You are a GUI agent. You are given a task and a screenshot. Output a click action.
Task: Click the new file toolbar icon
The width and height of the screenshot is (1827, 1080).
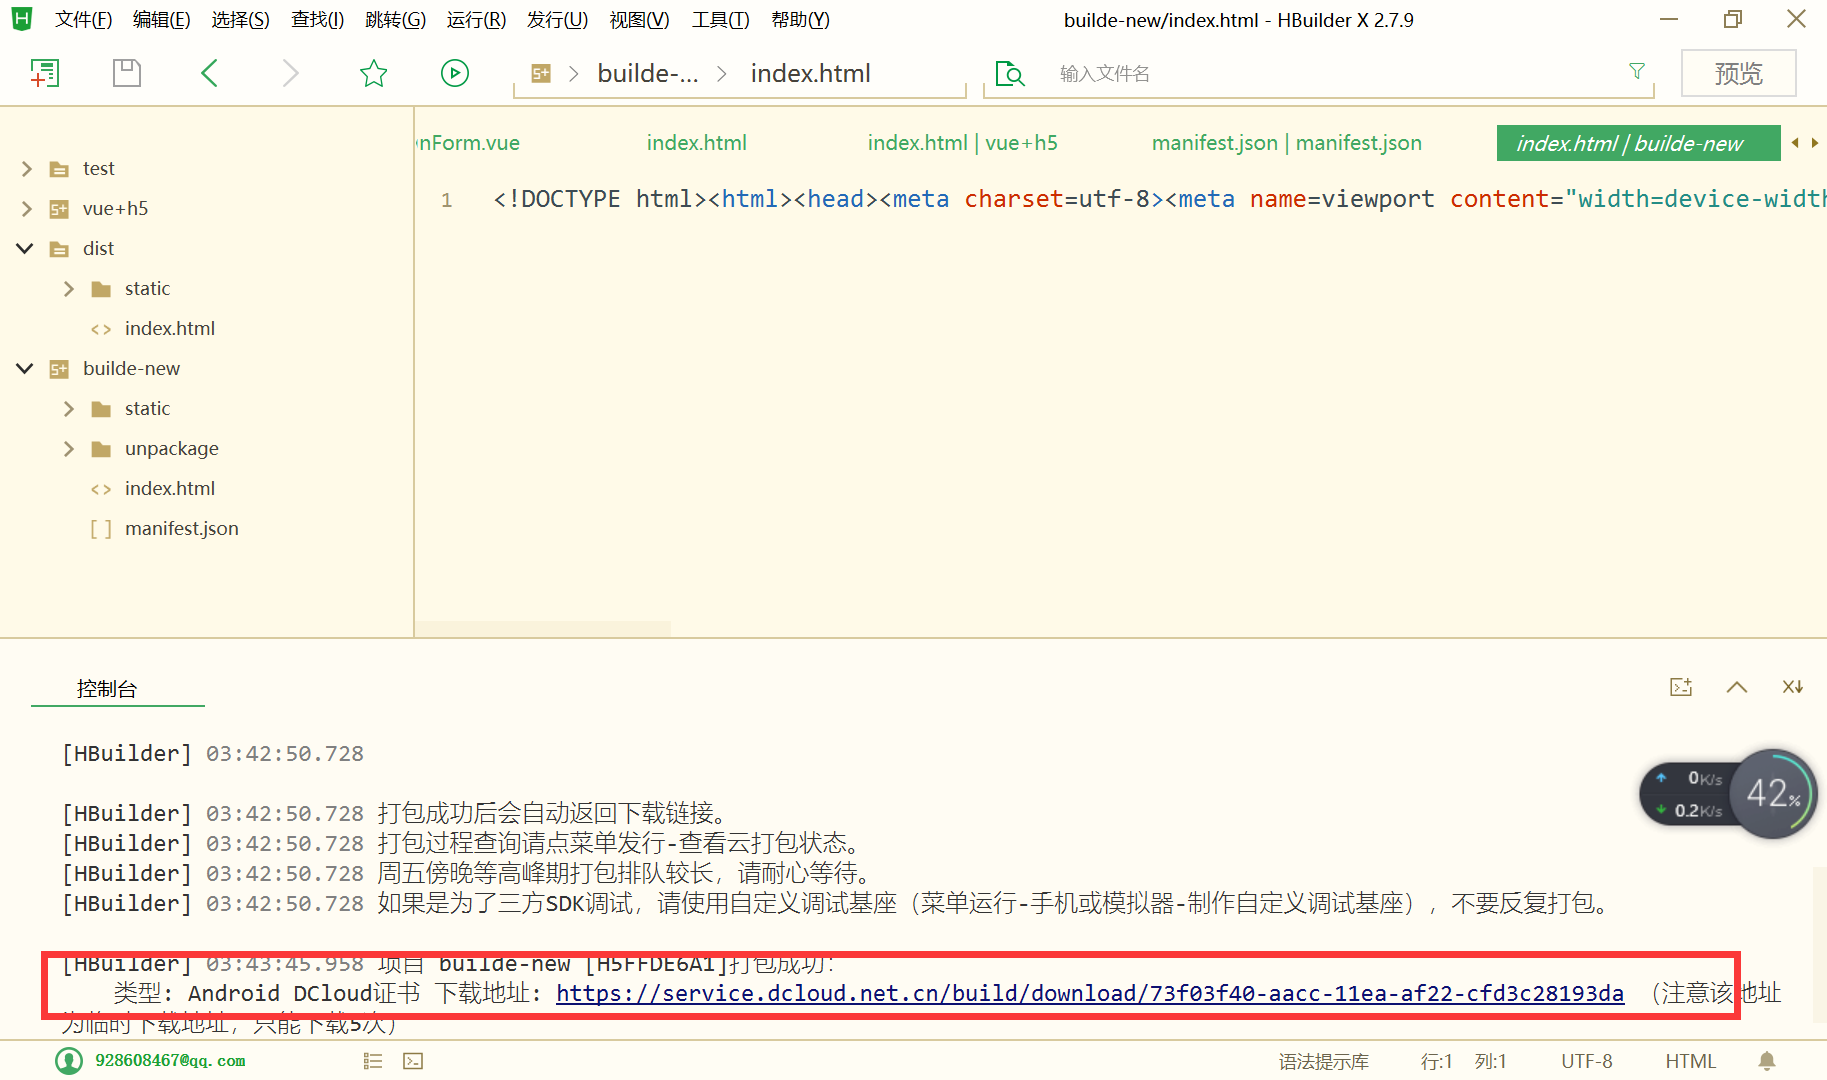point(45,73)
